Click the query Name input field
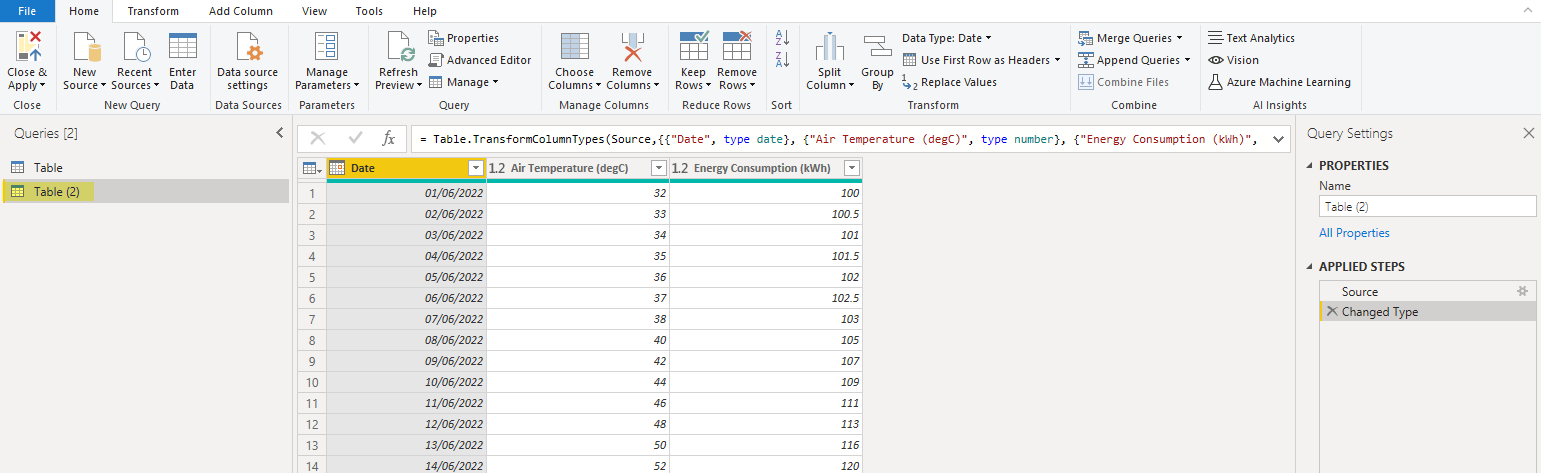This screenshot has width=1541, height=473. 1427,206
